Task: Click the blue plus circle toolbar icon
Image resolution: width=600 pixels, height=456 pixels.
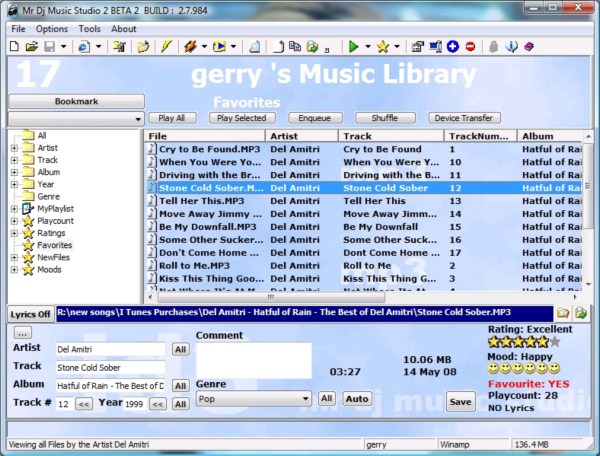Action: tap(452, 47)
